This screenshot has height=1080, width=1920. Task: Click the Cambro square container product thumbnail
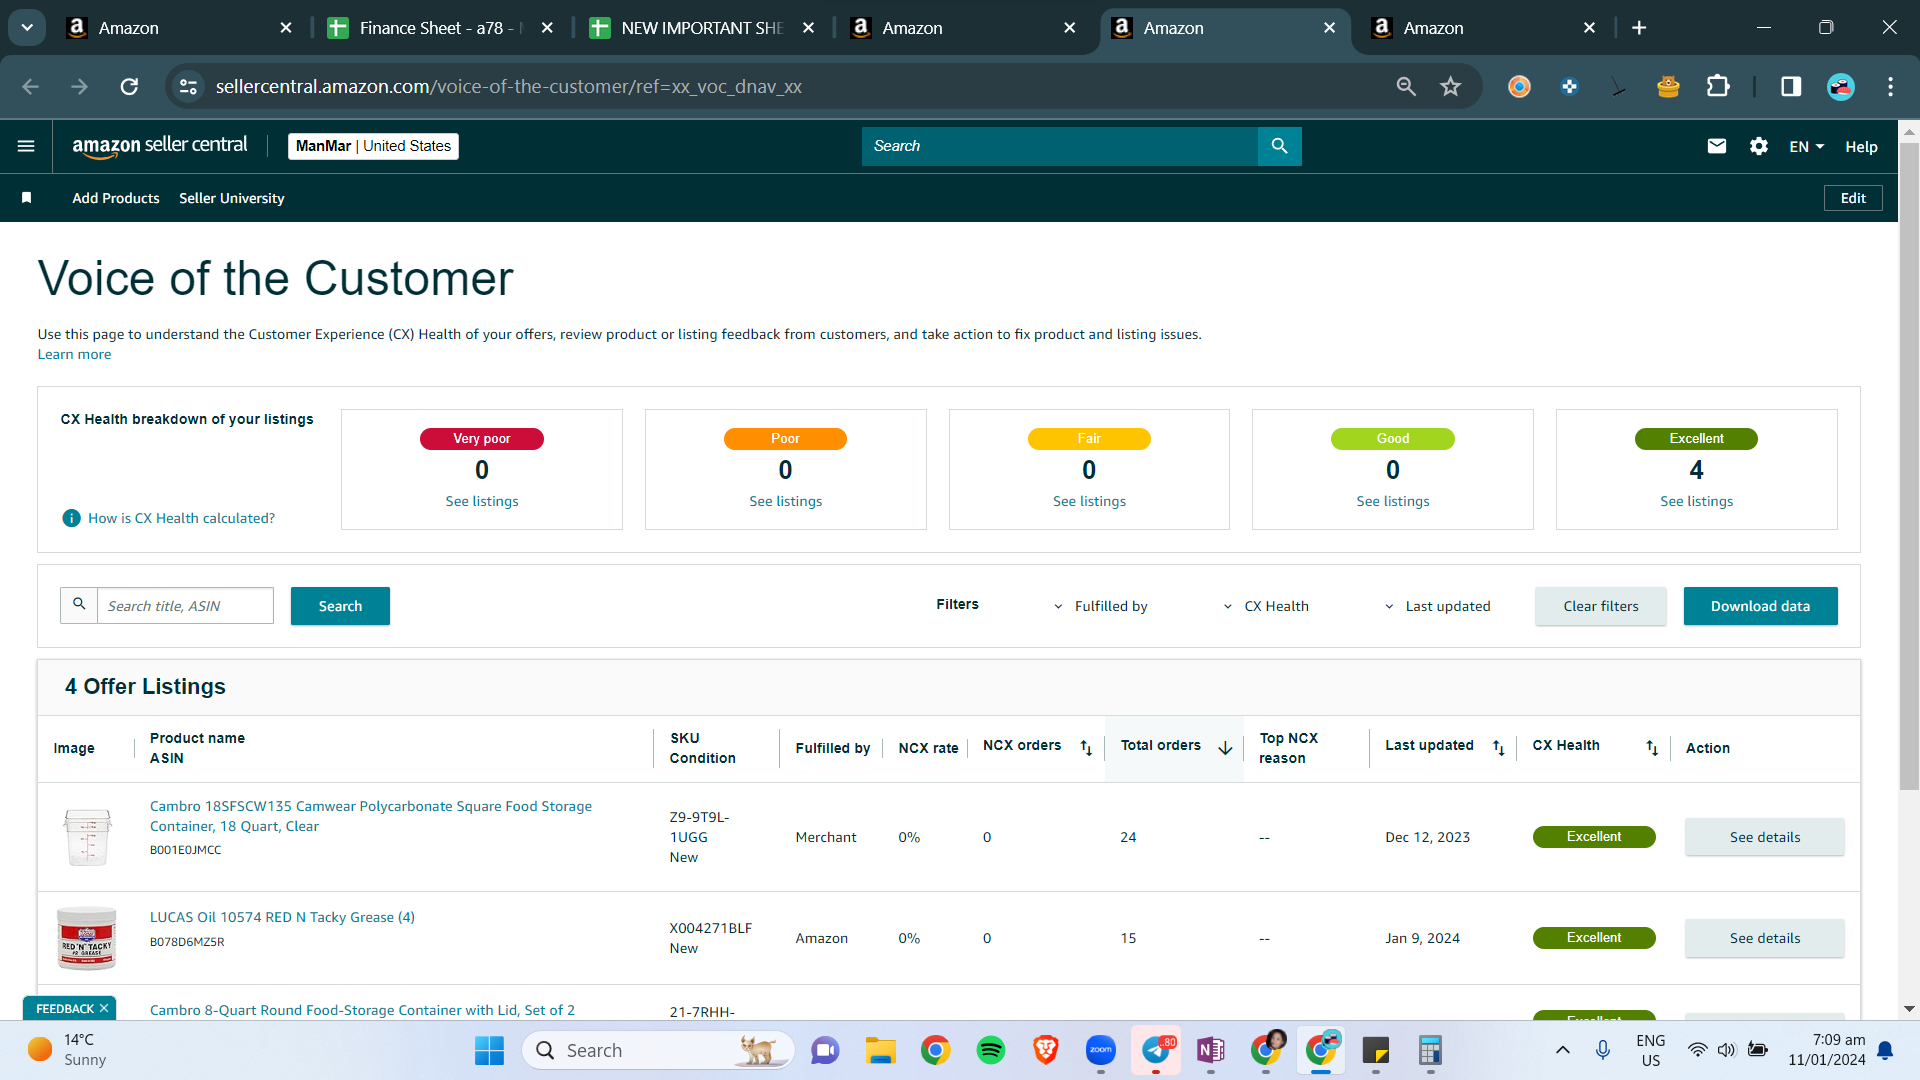point(87,837)
